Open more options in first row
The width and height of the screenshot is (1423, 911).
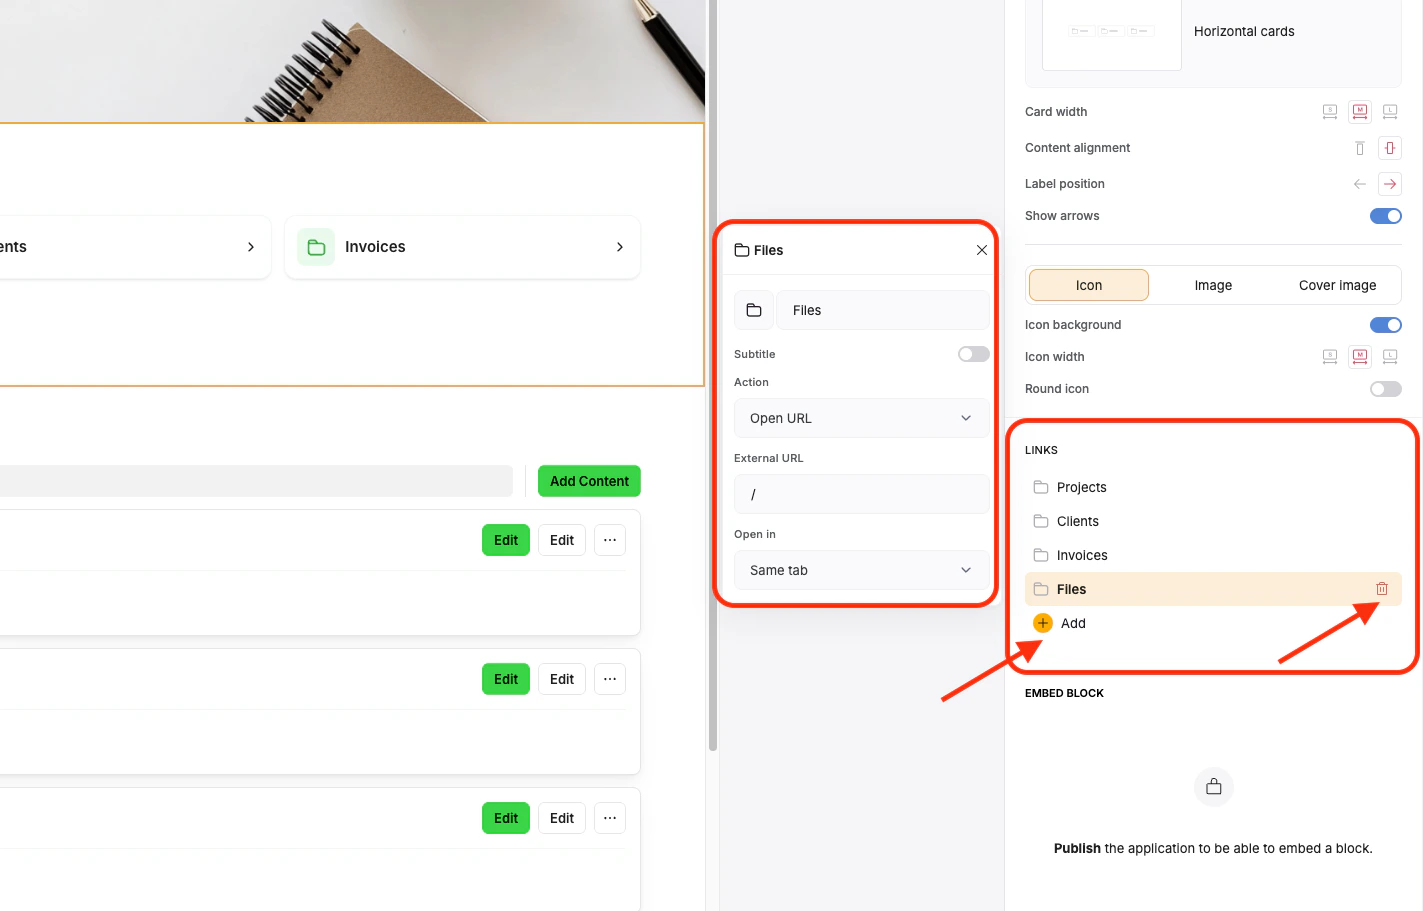click(610, 540)
